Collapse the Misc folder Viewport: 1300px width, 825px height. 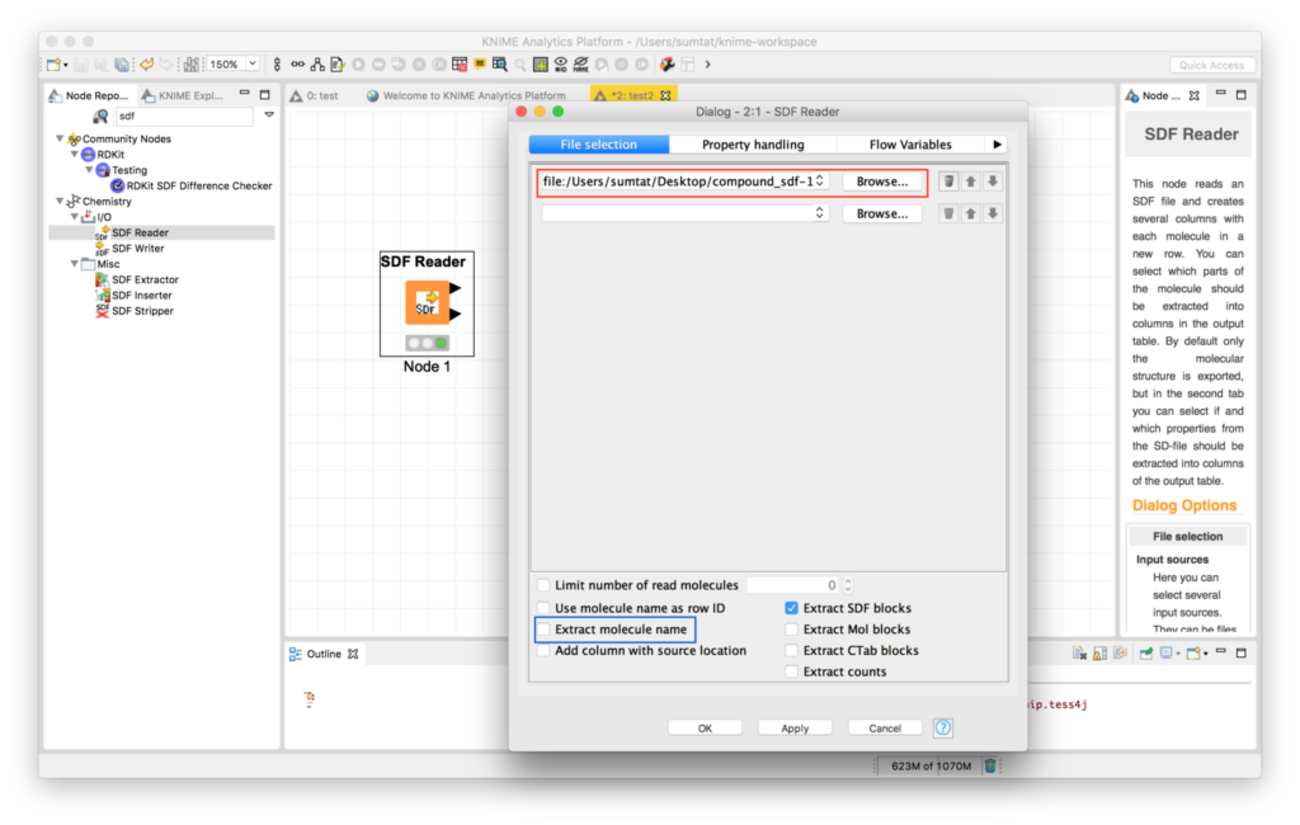point(74,264)
